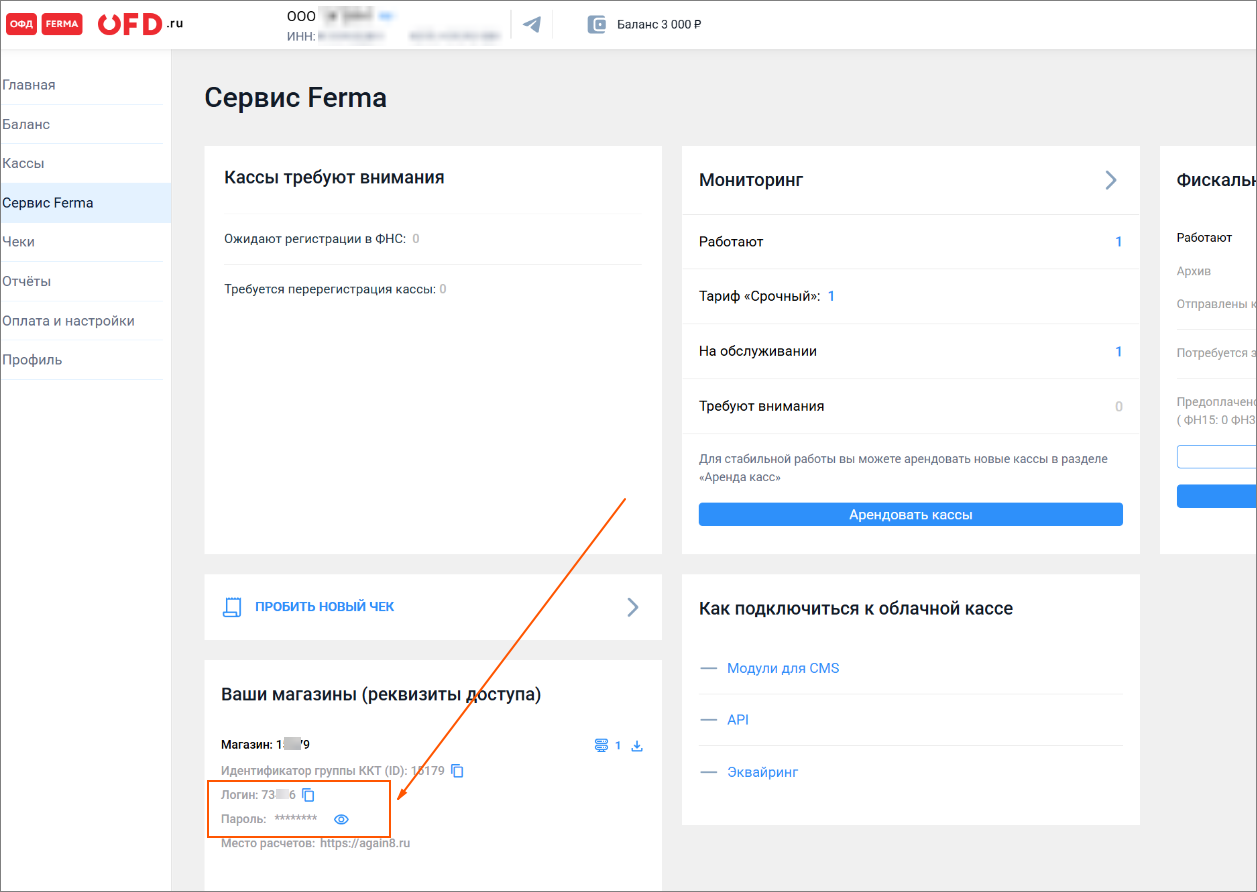Click the Работают count in Мониторинг

(x=1118, y=242)
